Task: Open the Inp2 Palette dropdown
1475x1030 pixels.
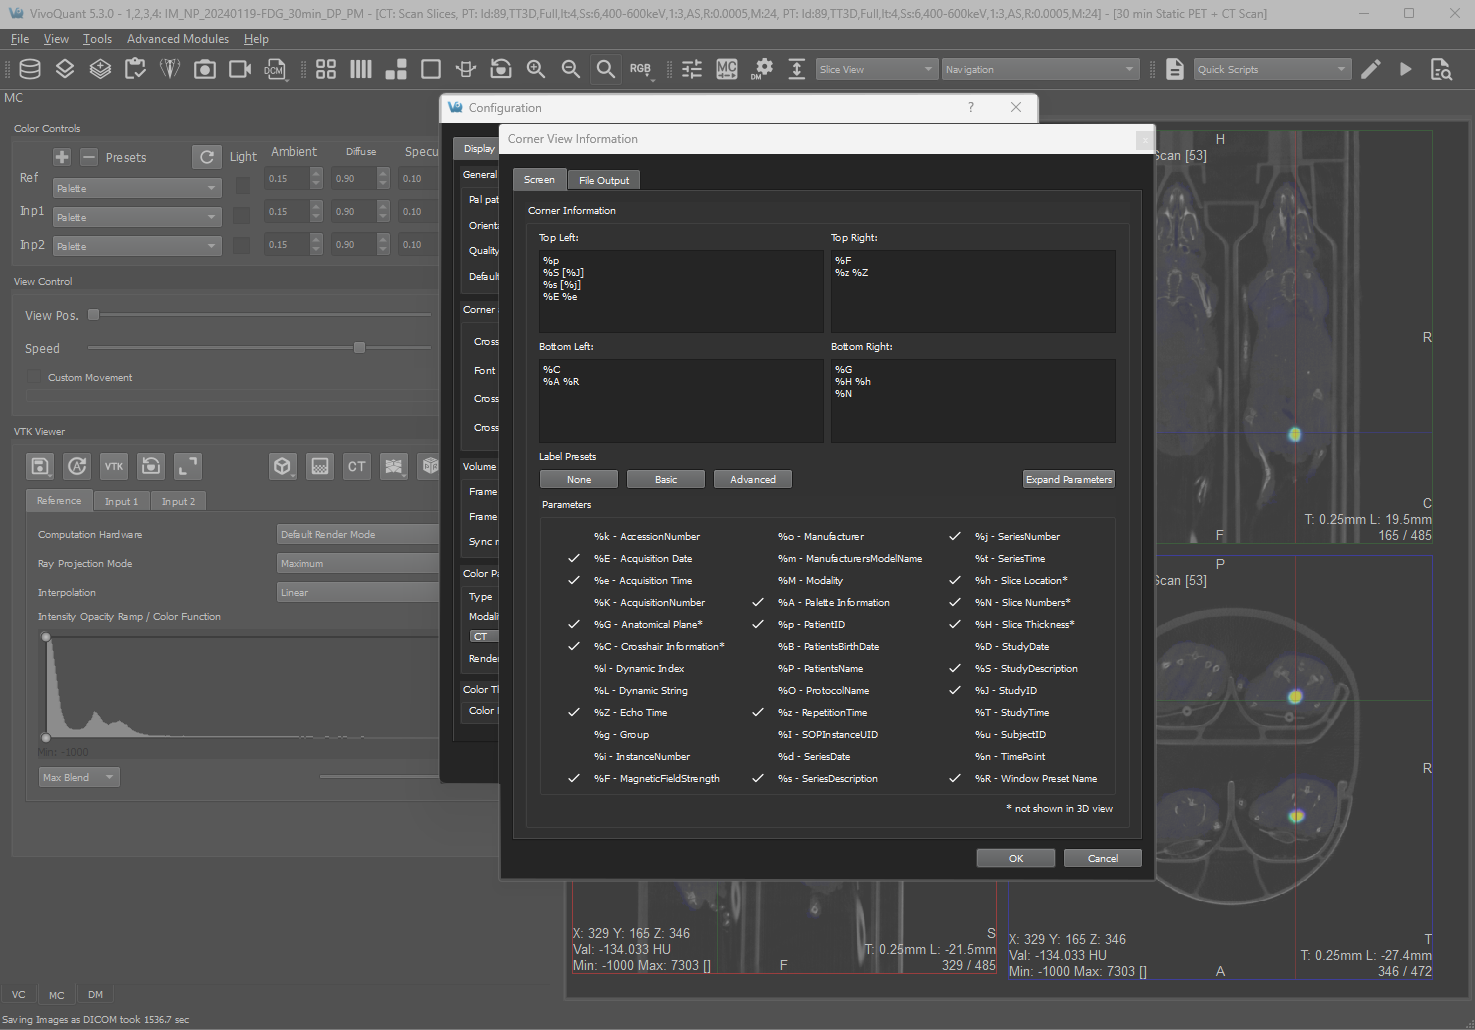Action: tap(137, 246)
